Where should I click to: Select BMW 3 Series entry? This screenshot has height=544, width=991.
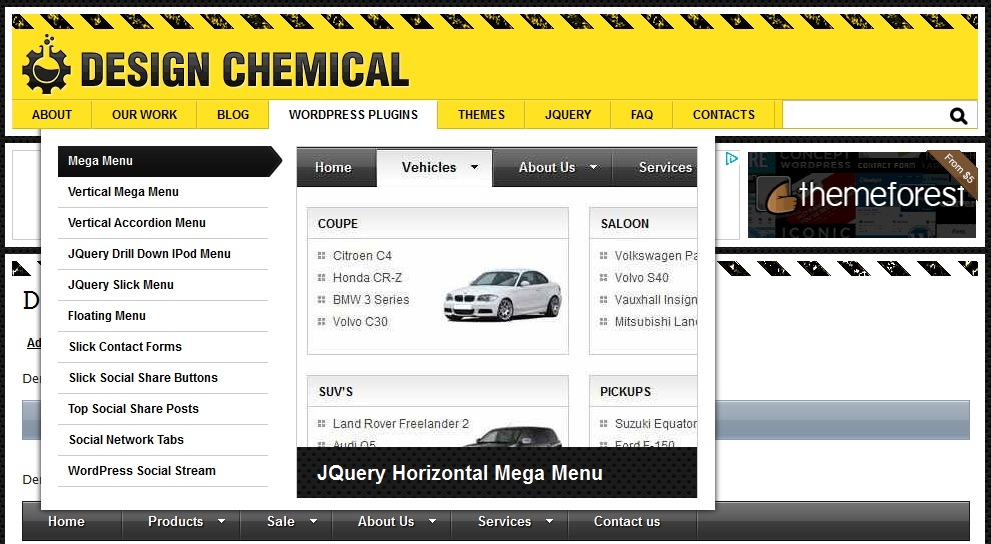point(371,300)
